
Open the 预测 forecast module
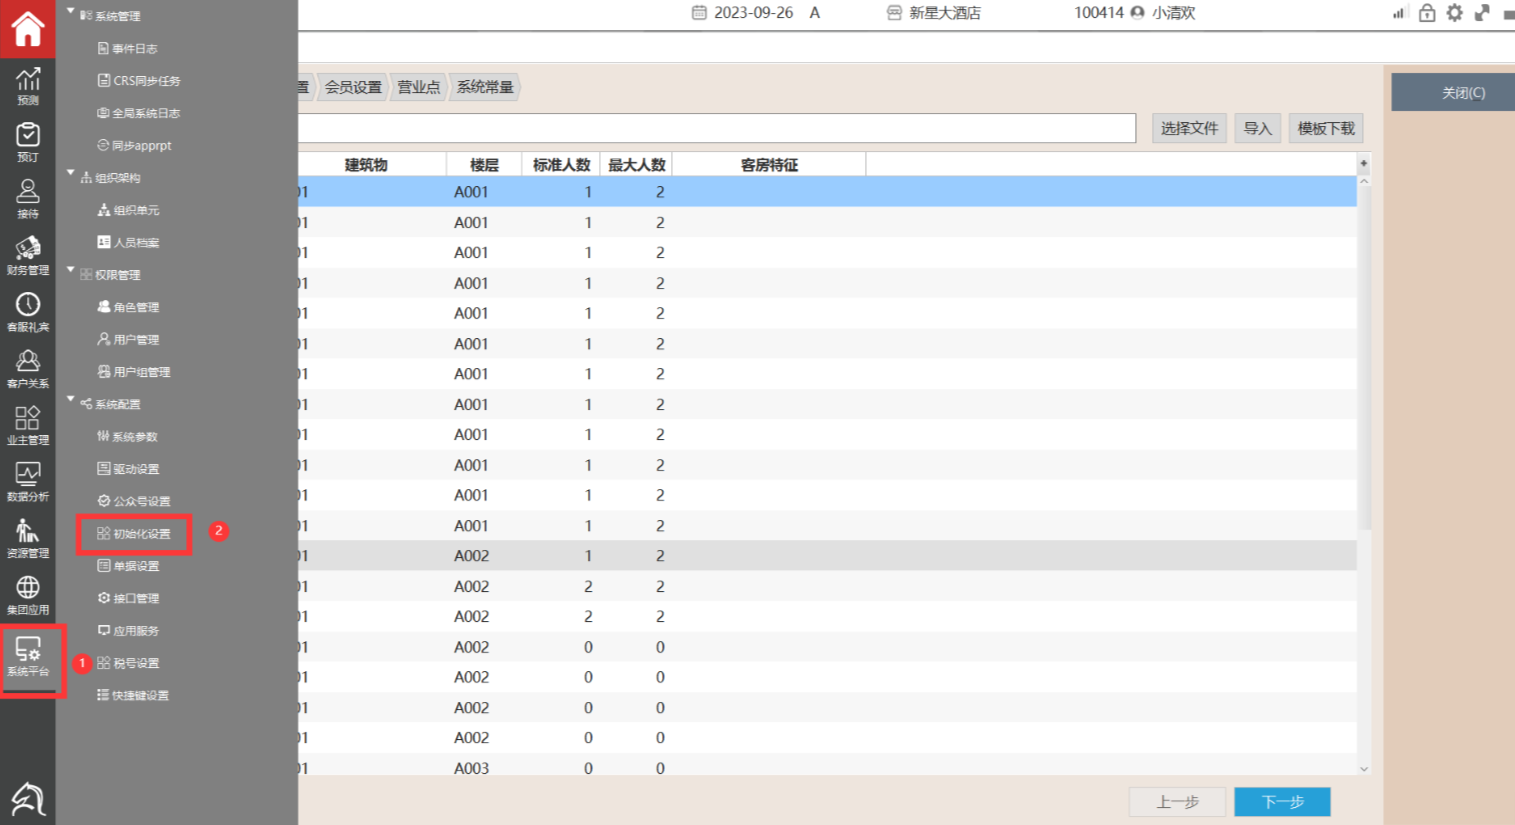coord(27,85)
